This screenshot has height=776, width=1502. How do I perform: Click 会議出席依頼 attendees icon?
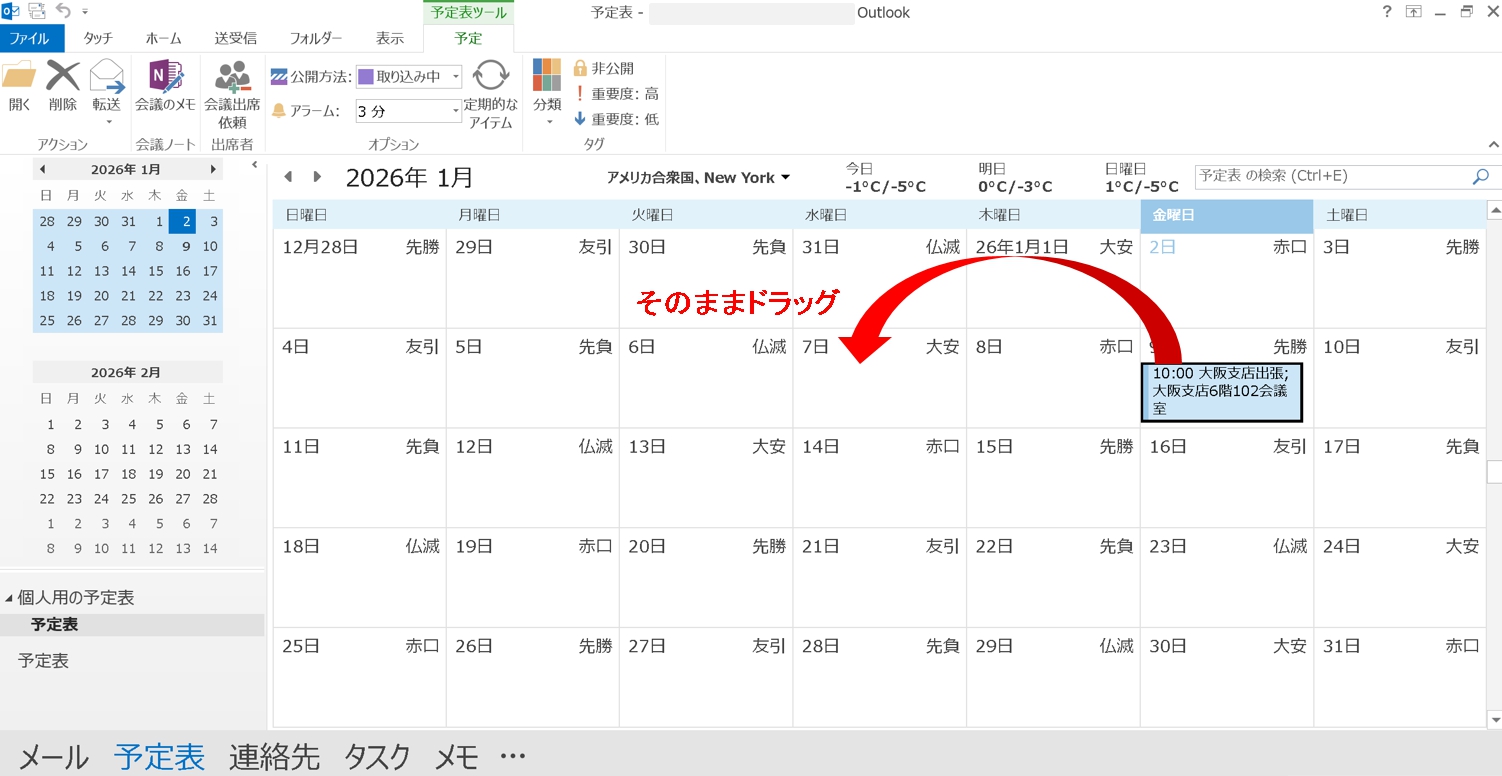click(232, 78)
